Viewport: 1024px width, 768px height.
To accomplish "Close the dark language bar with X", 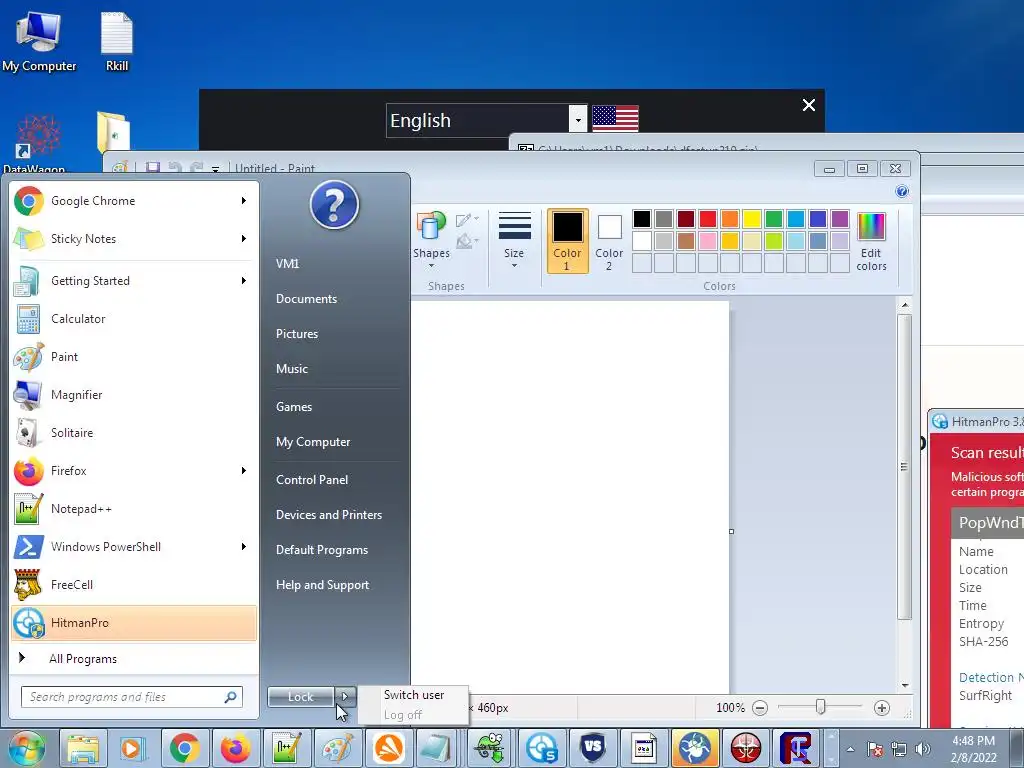I will click(808, 105).
